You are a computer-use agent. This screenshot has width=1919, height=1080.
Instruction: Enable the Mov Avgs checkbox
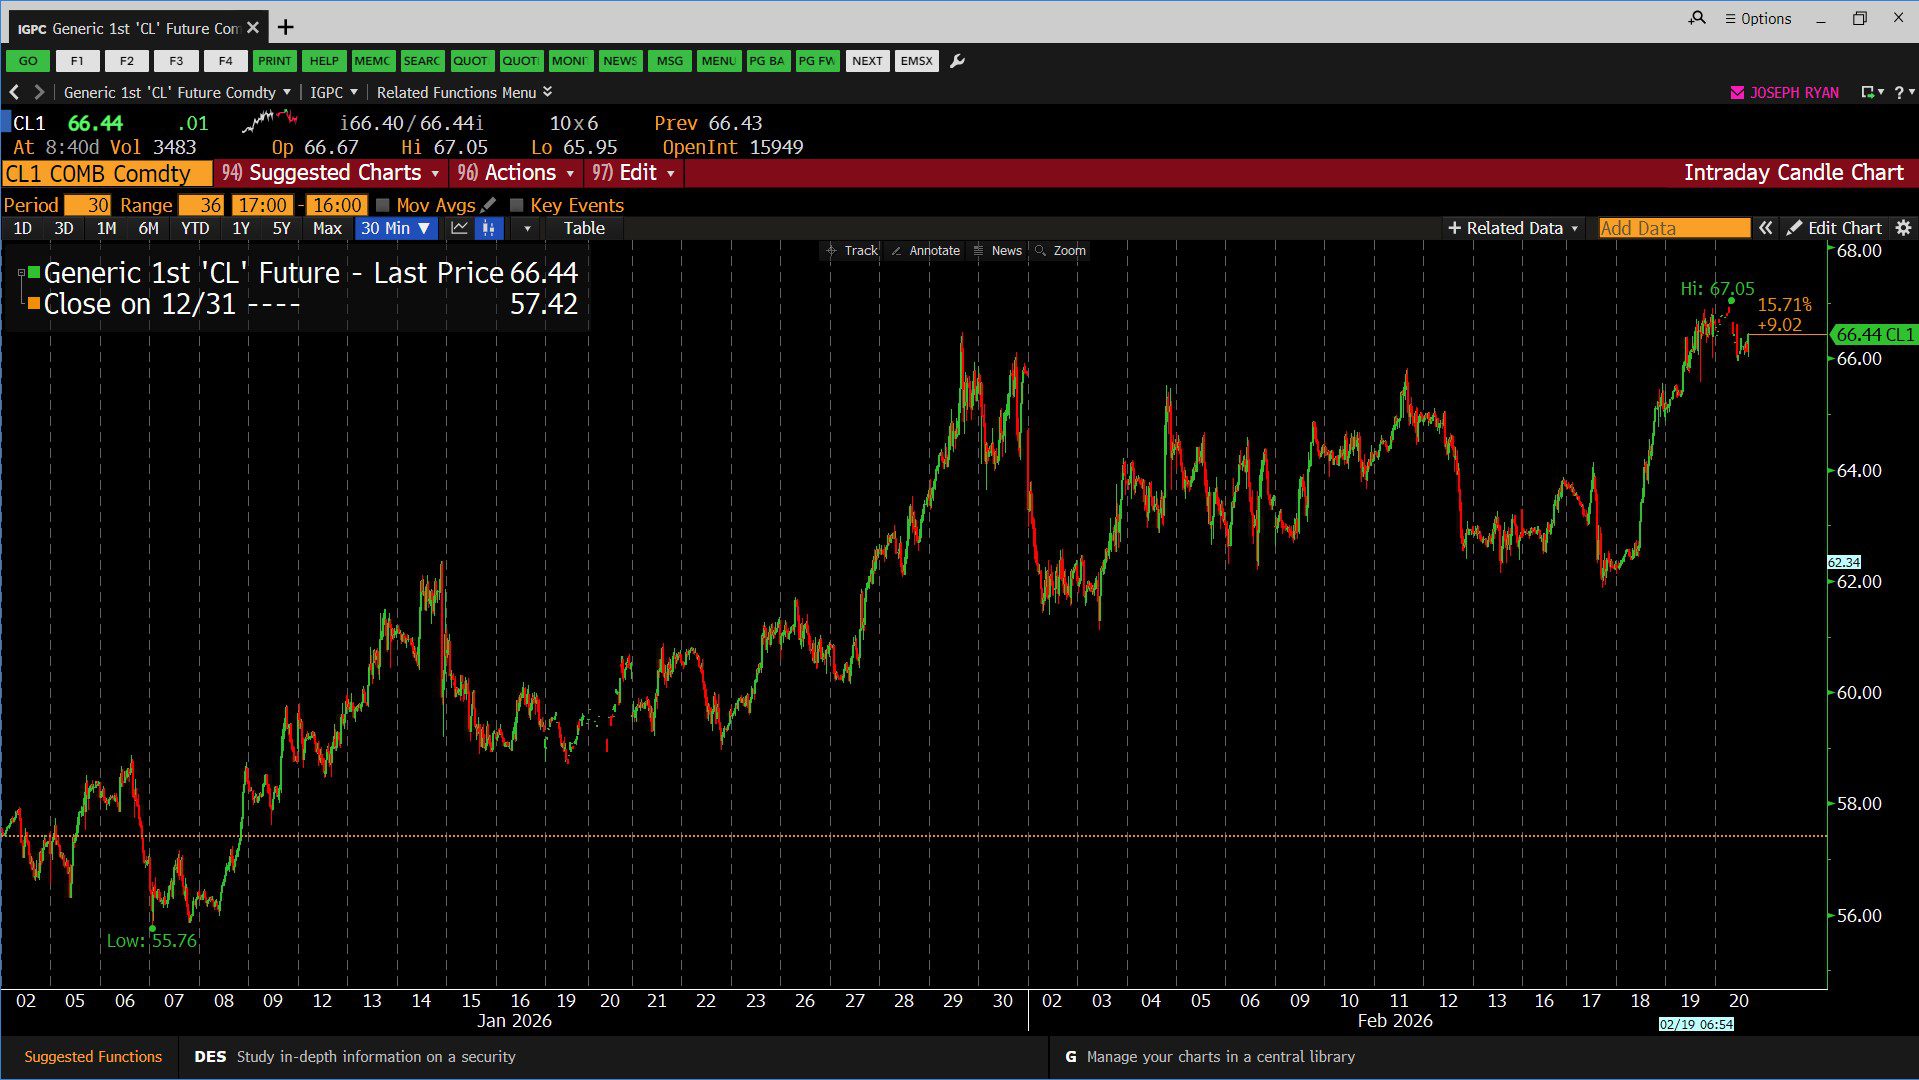383,205
